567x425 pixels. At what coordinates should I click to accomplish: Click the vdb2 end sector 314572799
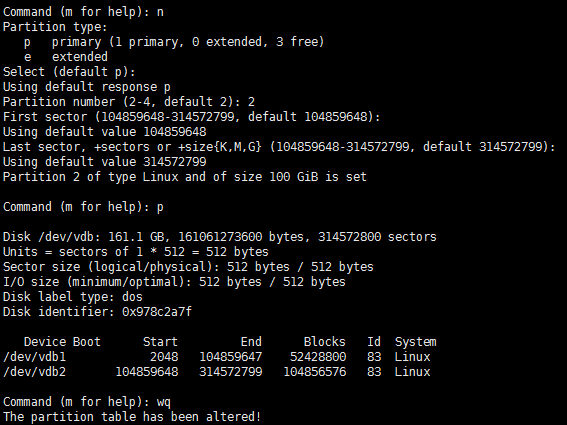231,372
